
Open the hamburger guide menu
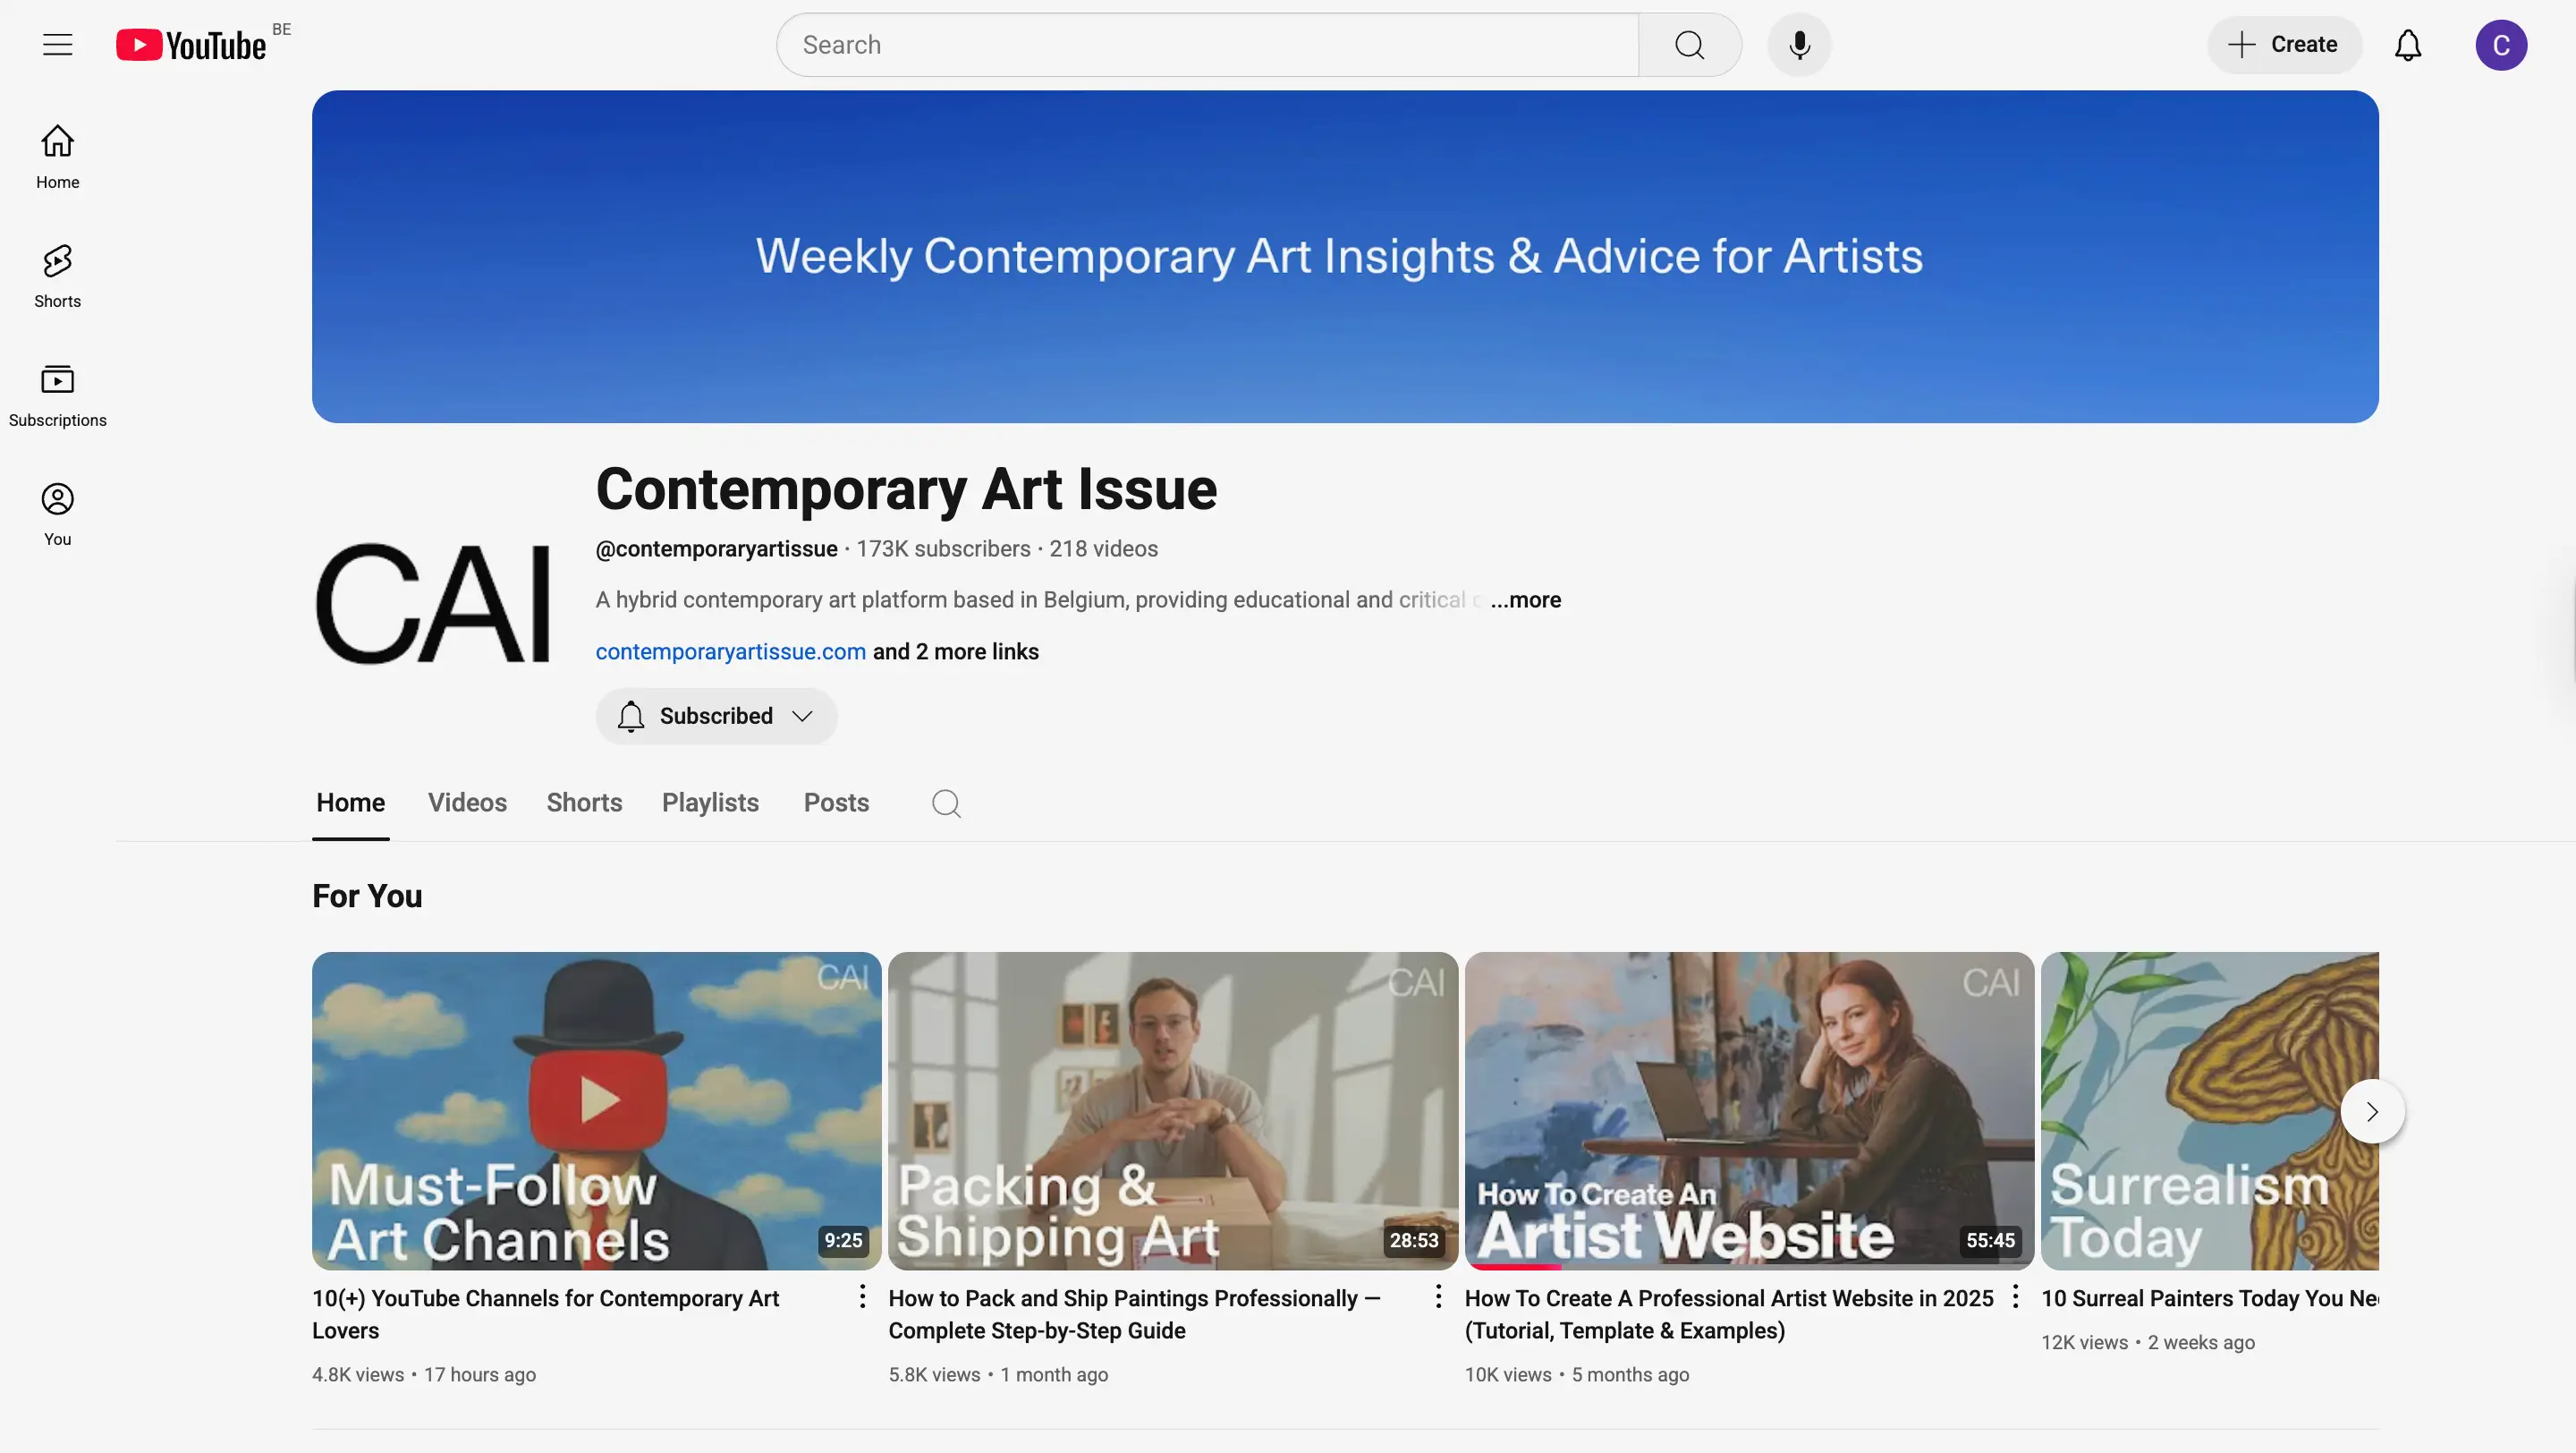click(58, 45)
